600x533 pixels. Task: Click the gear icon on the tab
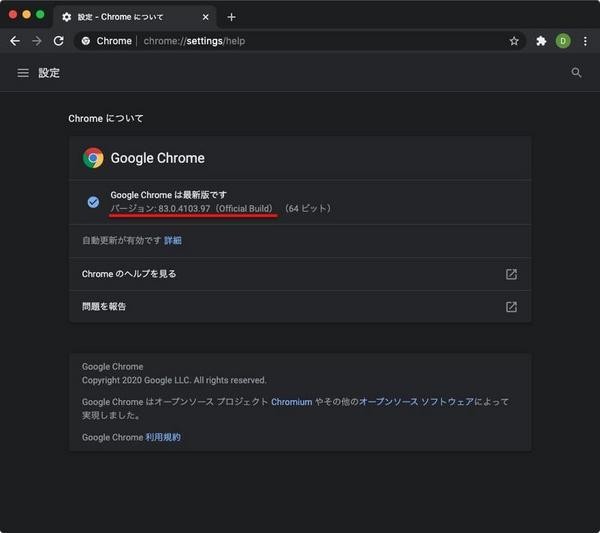(67, 17)
